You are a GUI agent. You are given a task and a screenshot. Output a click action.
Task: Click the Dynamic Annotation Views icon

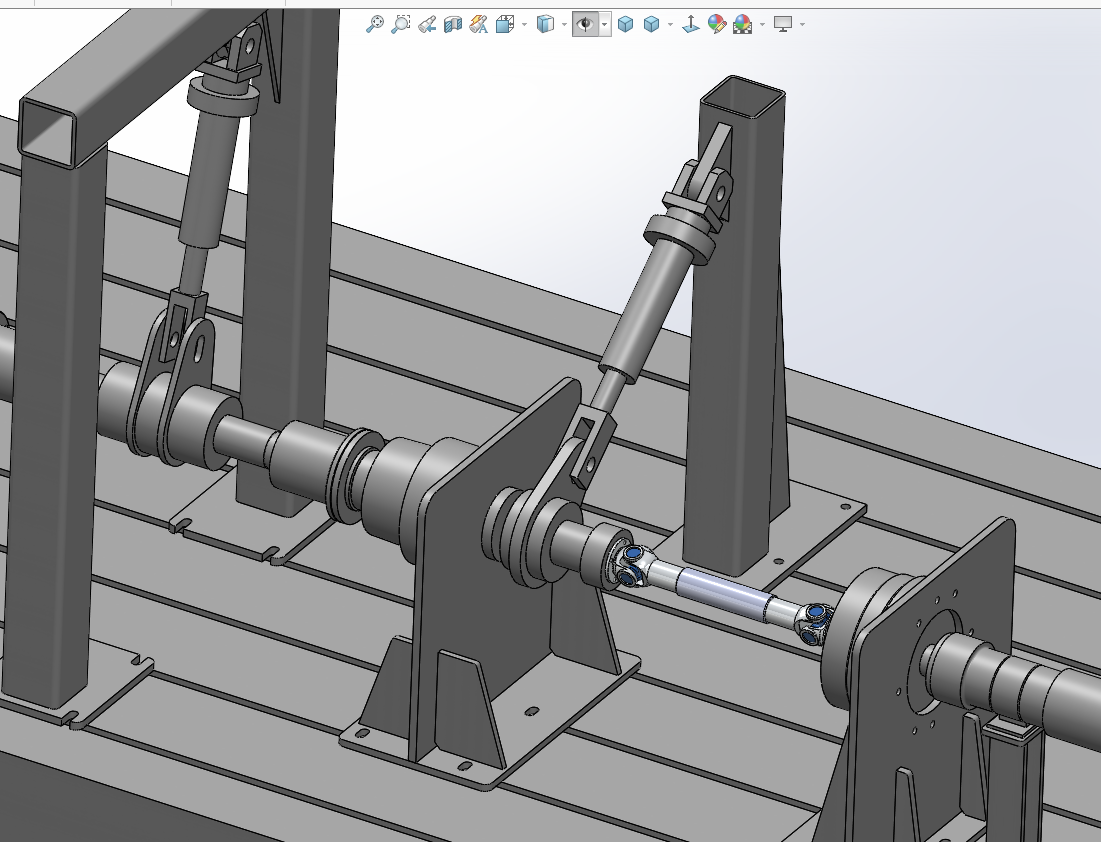pyautogui.click(x=479, y=25)
